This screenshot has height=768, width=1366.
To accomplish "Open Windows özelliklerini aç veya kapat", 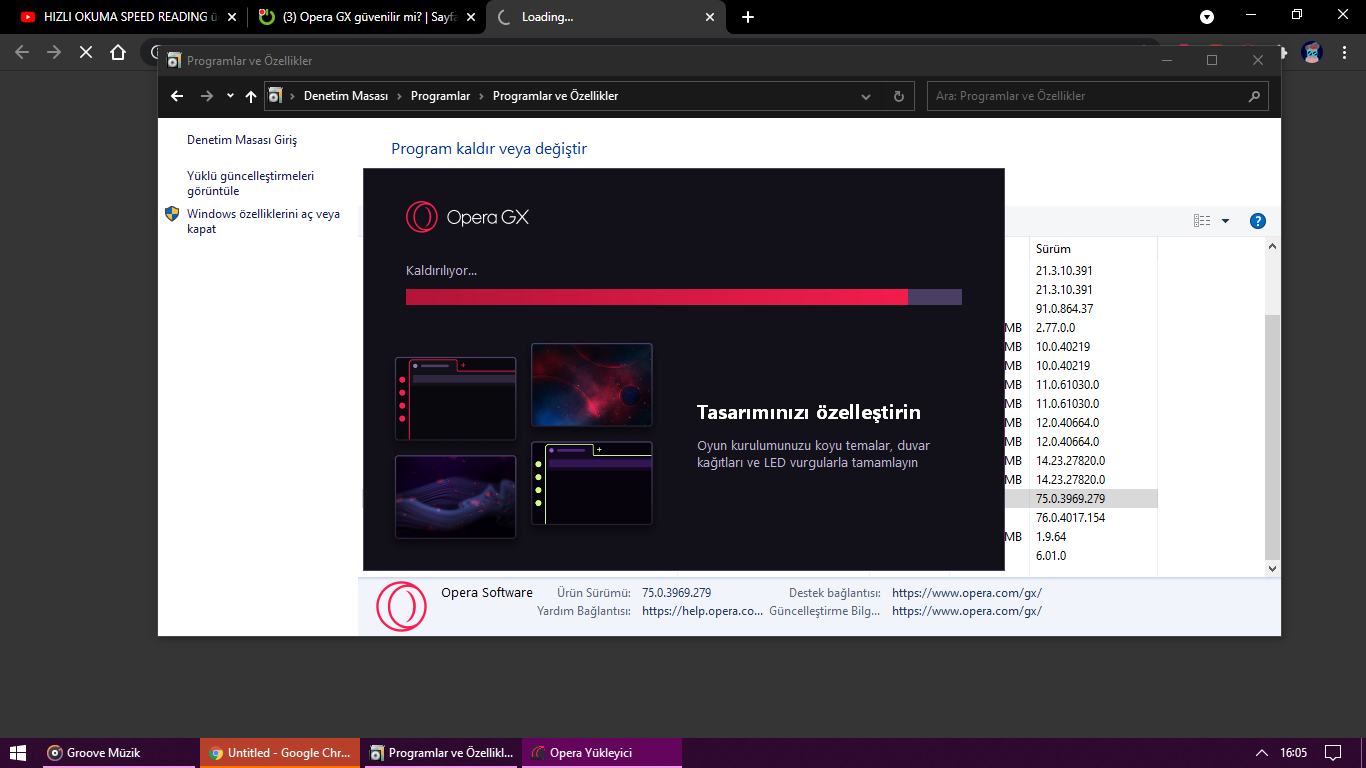I will 263,221.
